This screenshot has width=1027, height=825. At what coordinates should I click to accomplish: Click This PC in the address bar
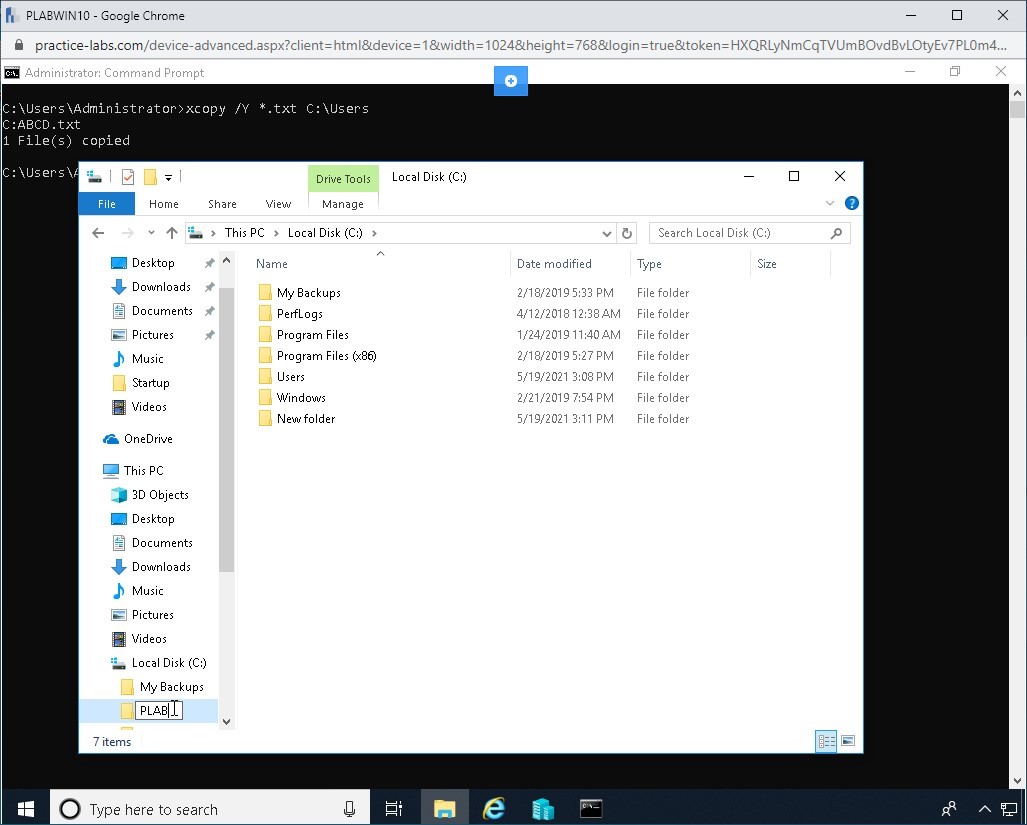pyautogui.click(x=244, y=233)
